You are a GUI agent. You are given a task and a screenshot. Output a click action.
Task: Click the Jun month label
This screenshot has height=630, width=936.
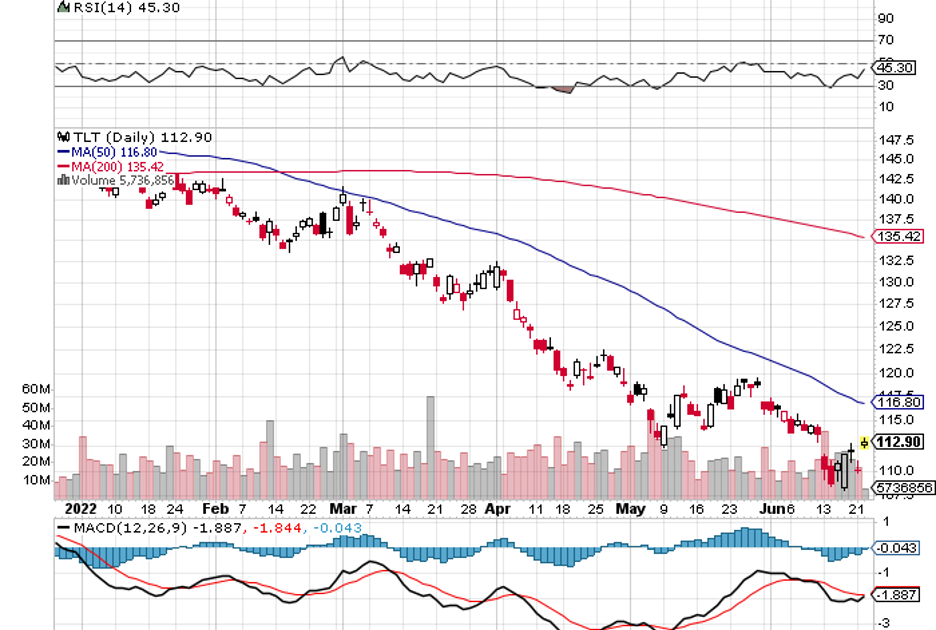coord(774,509)
